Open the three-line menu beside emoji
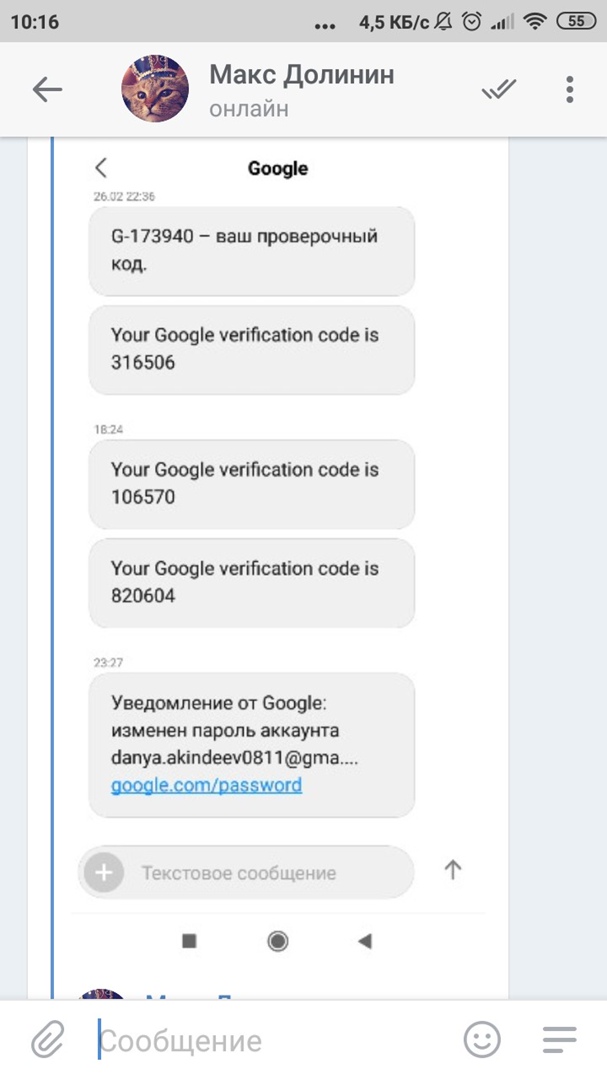Screen dimensions: 607x1080 point(559,1041)
